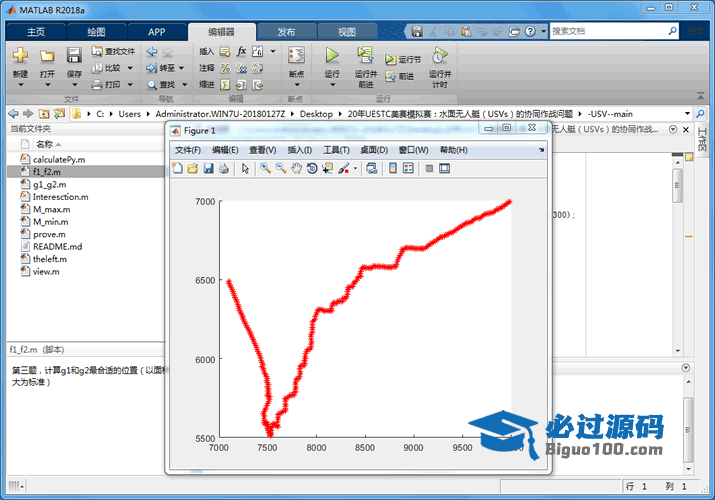Click the 保存 (Save) floppy icon in ribbon
715x500 pixels.
[x=74, y=55]
